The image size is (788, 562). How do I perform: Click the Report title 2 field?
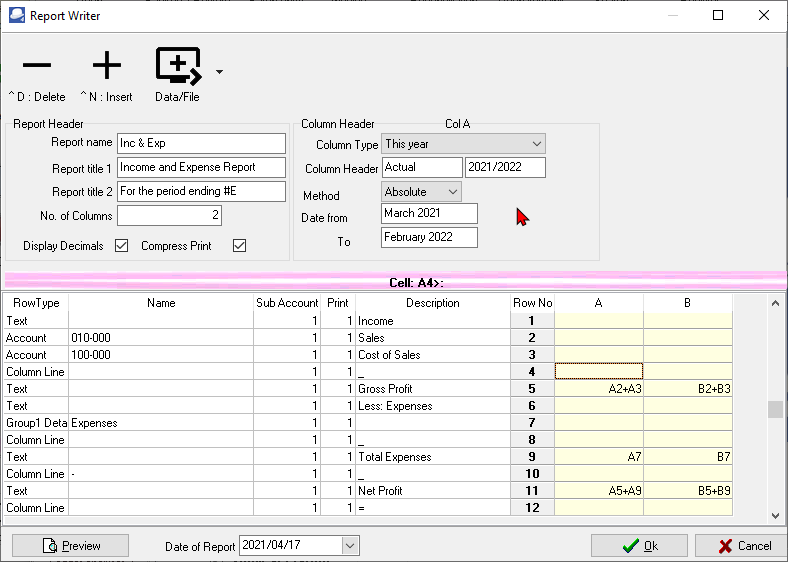pos(202,192)
